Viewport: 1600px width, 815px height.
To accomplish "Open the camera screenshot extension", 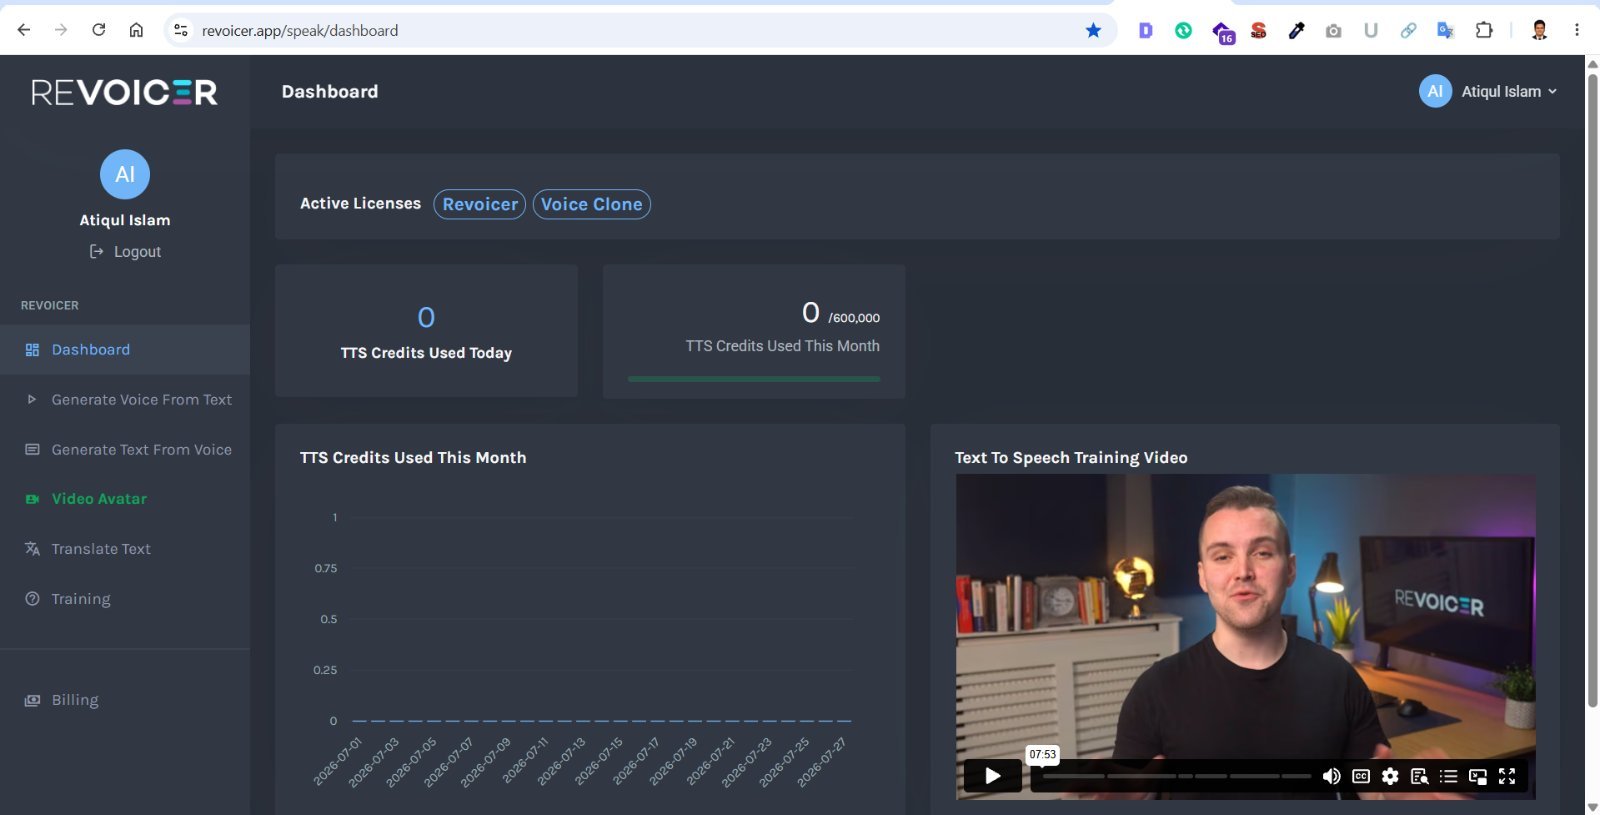I will (1333, 30).
